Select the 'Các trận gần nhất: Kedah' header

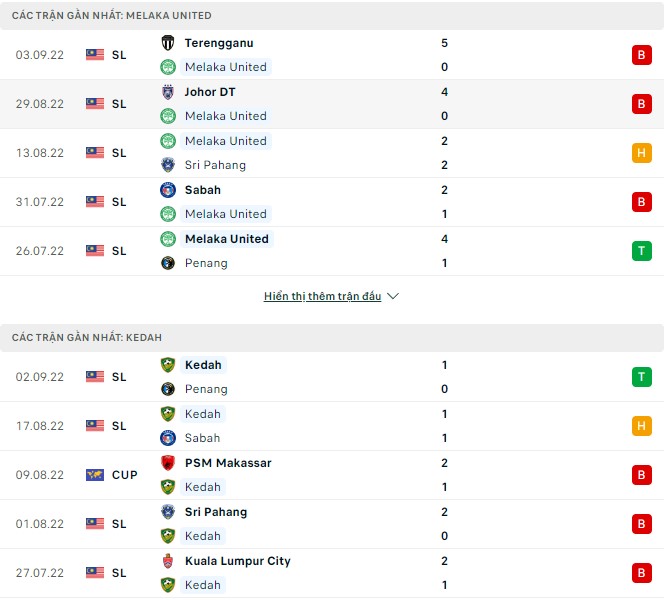pyautogui.click(x=87, y=338)
